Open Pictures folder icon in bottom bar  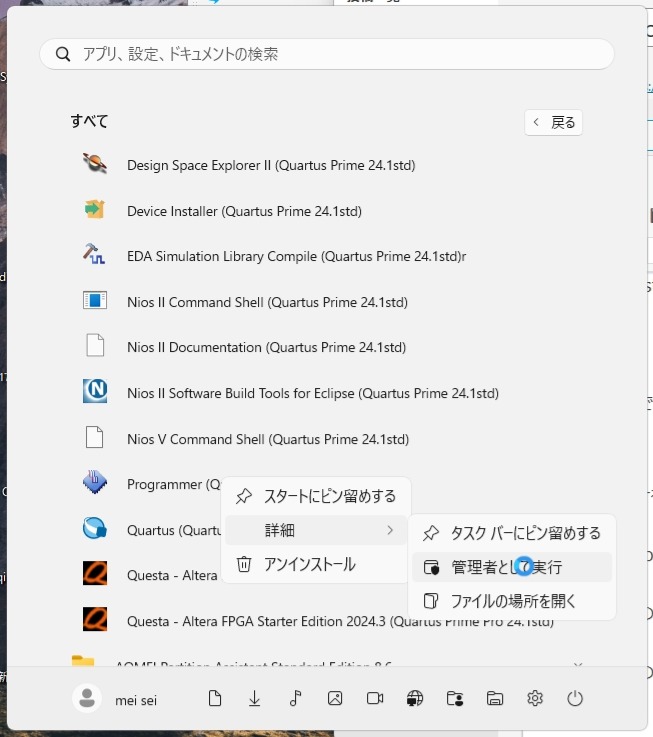tap(335, 698)
